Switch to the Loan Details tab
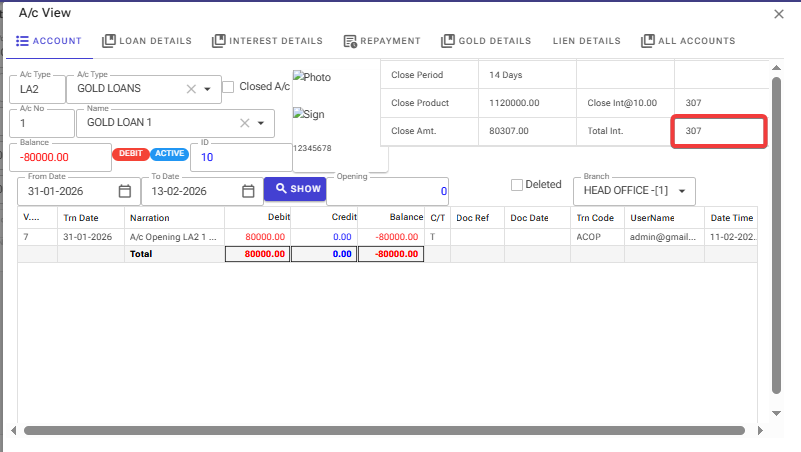Image resolution: width=801 pixels, height=452 pixels. (x=146, y=41)
